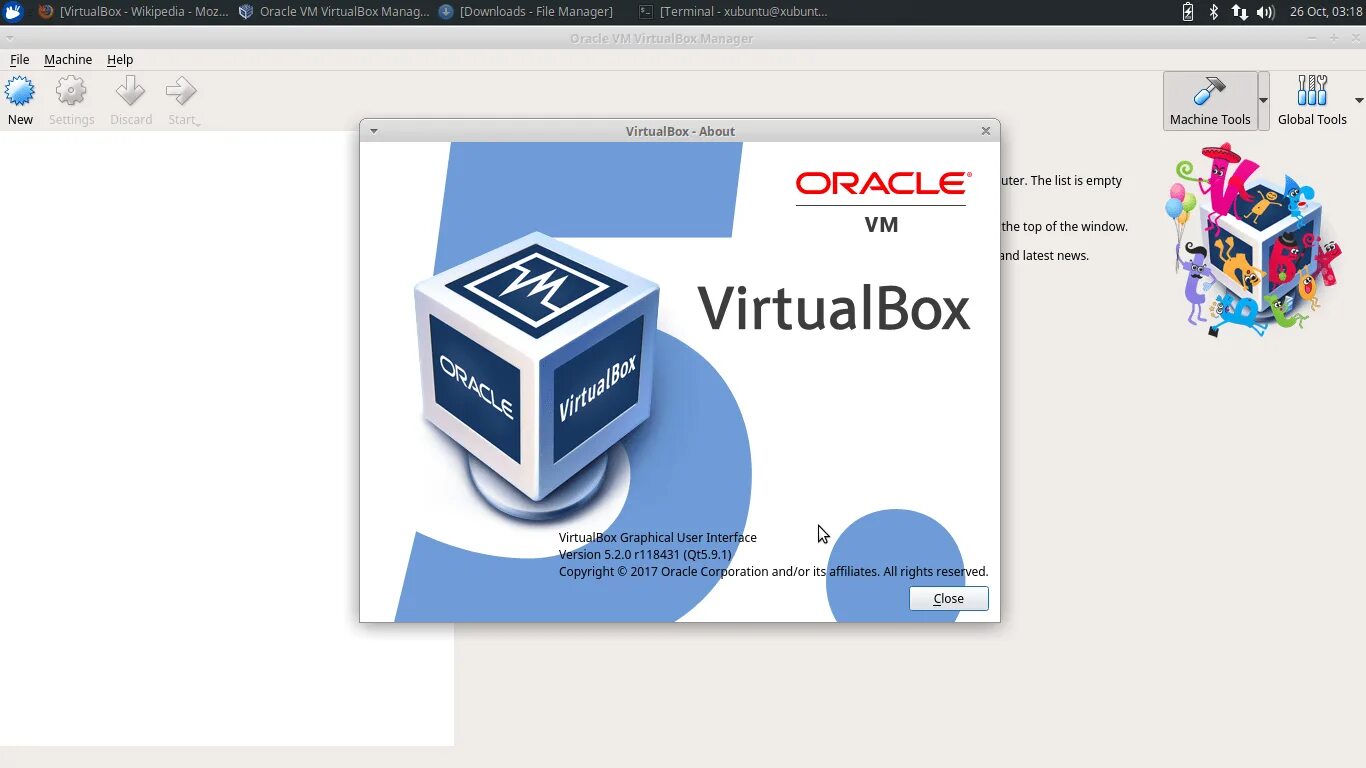Screen dimensions: 1366x768
Task: Switch to Downloads File Manager taskbar item
Action: [x=526, y=12]
